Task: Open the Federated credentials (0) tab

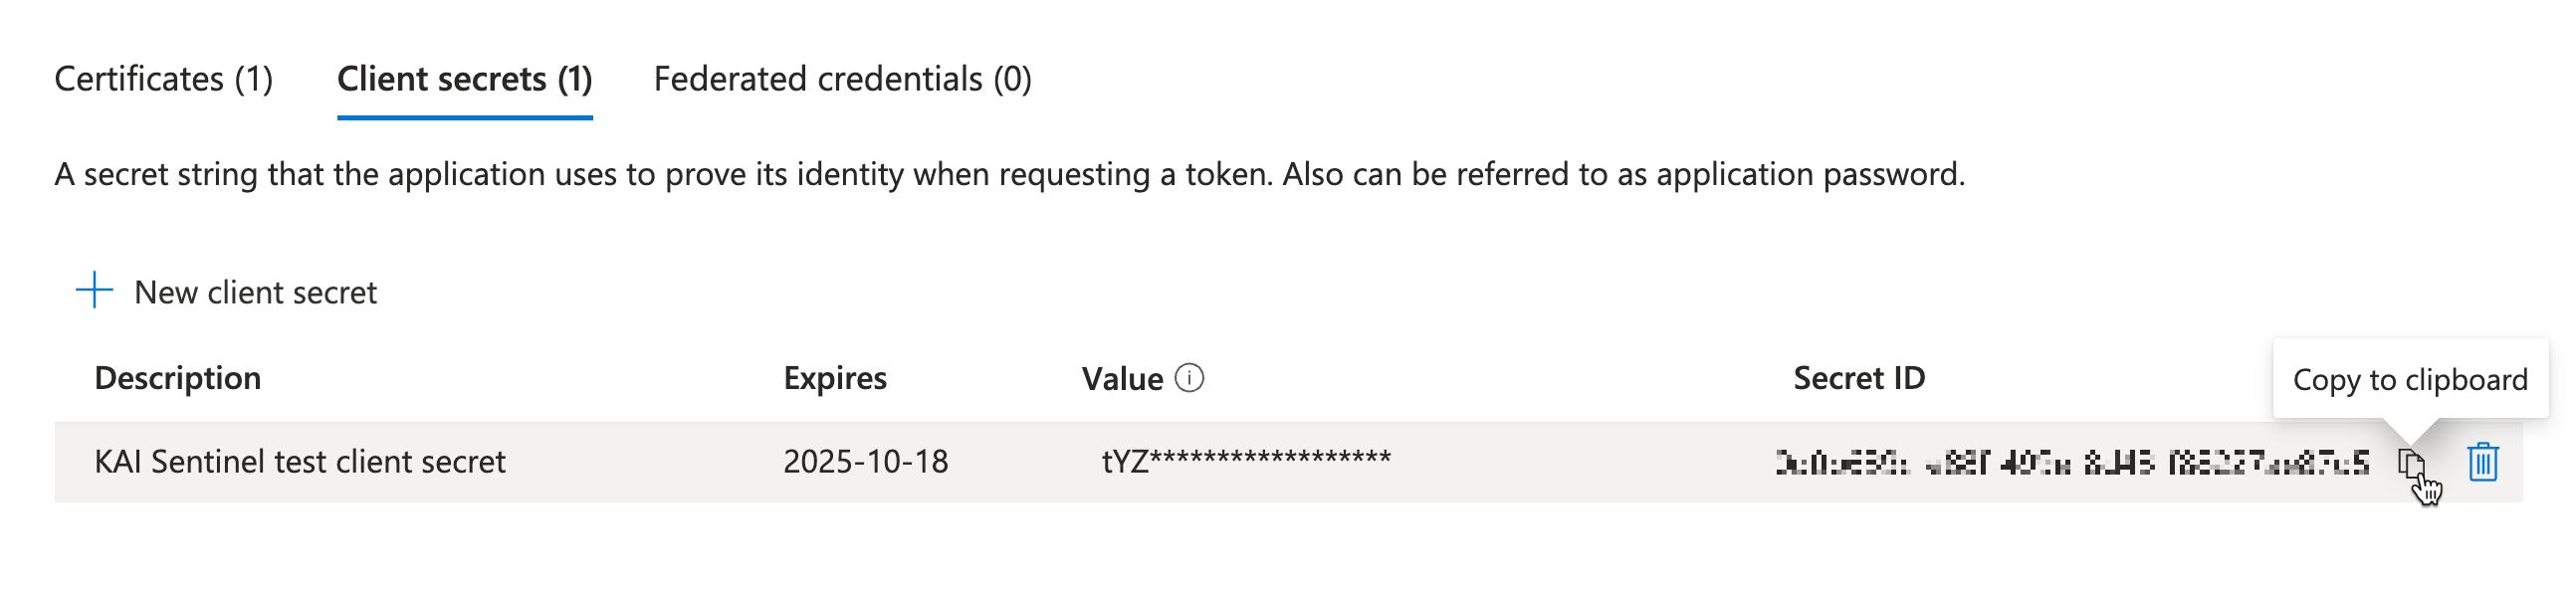Action: [x=842, y=79]
